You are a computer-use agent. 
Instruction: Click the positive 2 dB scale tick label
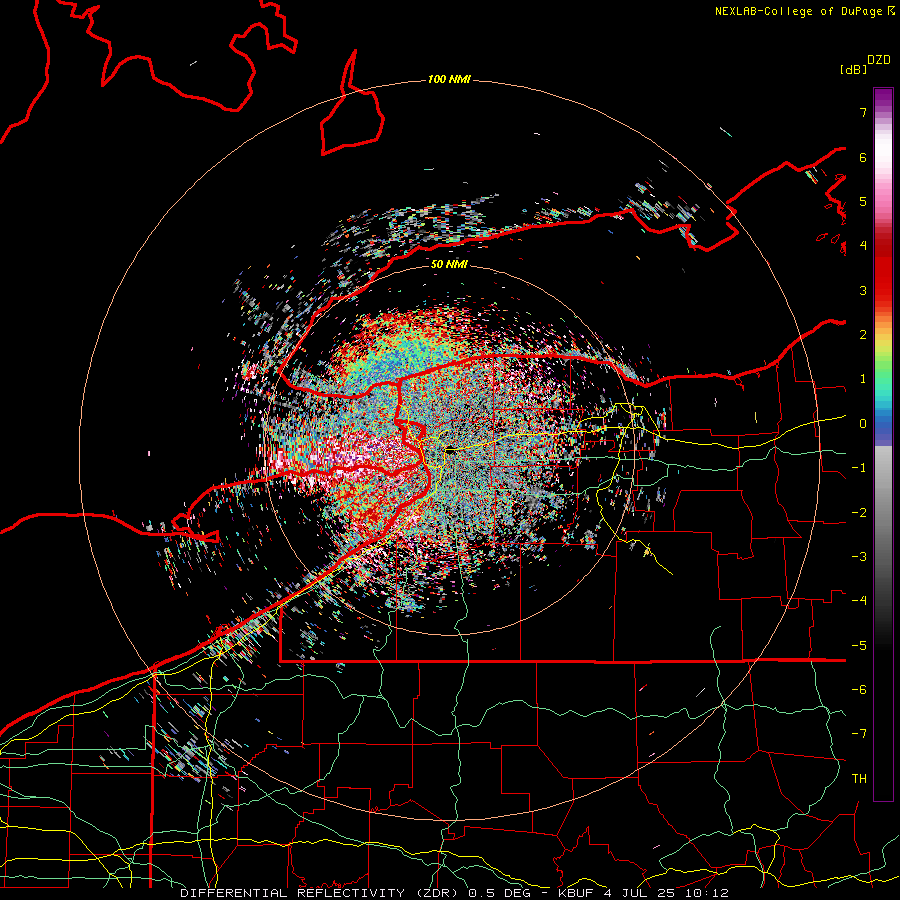click(863, 335)
